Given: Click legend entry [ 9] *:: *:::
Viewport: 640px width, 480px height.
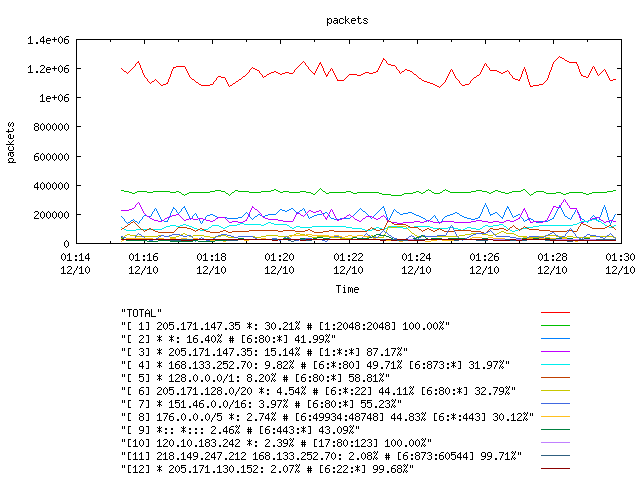Looking at the screenshot, I should pyautogui.click(x=241, y=430).
